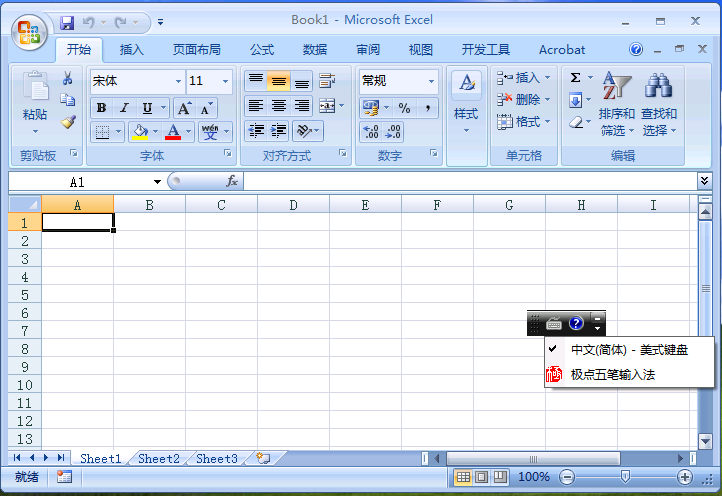Viewport: 722px width, 496px height.
Task: Toggle Bold formatting
Action: click(101, 108)
